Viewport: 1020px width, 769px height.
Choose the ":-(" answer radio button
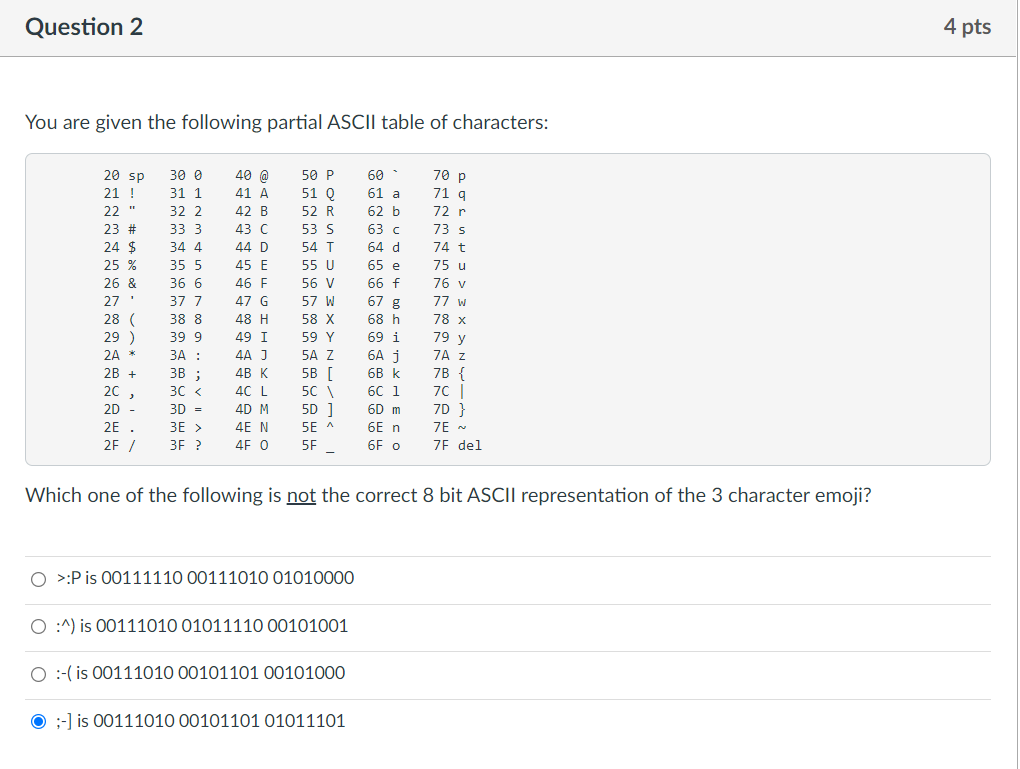37,673
